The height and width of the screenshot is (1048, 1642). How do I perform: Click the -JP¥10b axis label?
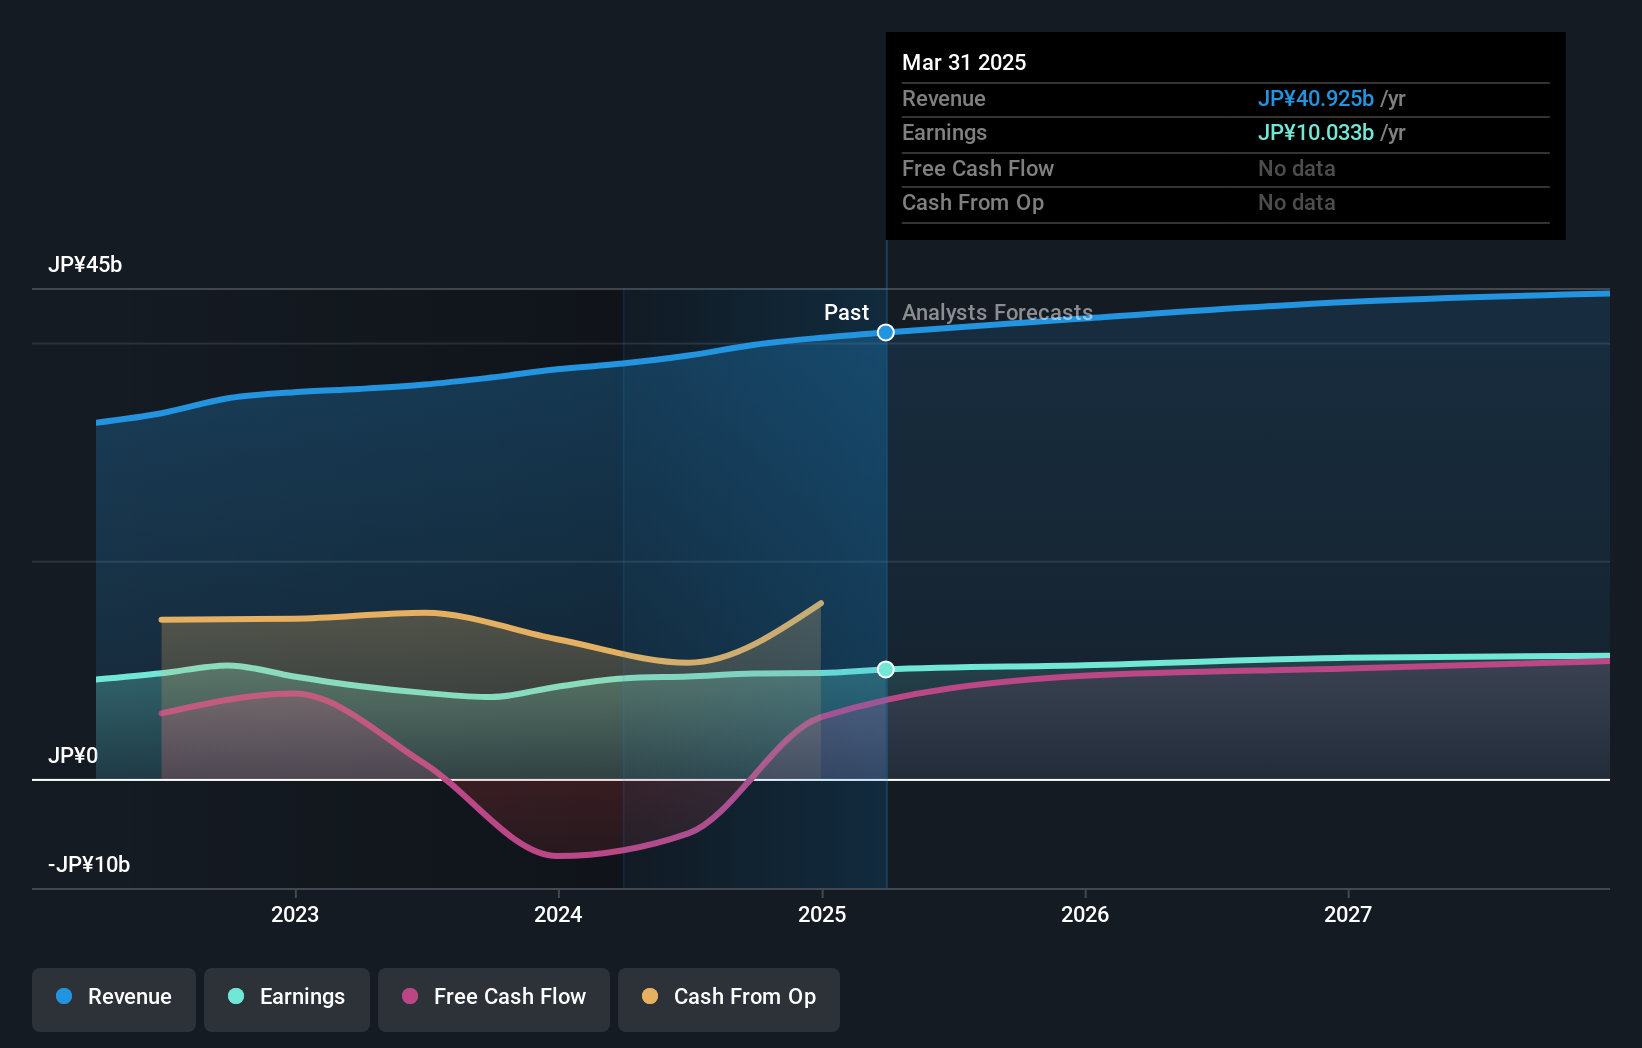pos(89,864)
